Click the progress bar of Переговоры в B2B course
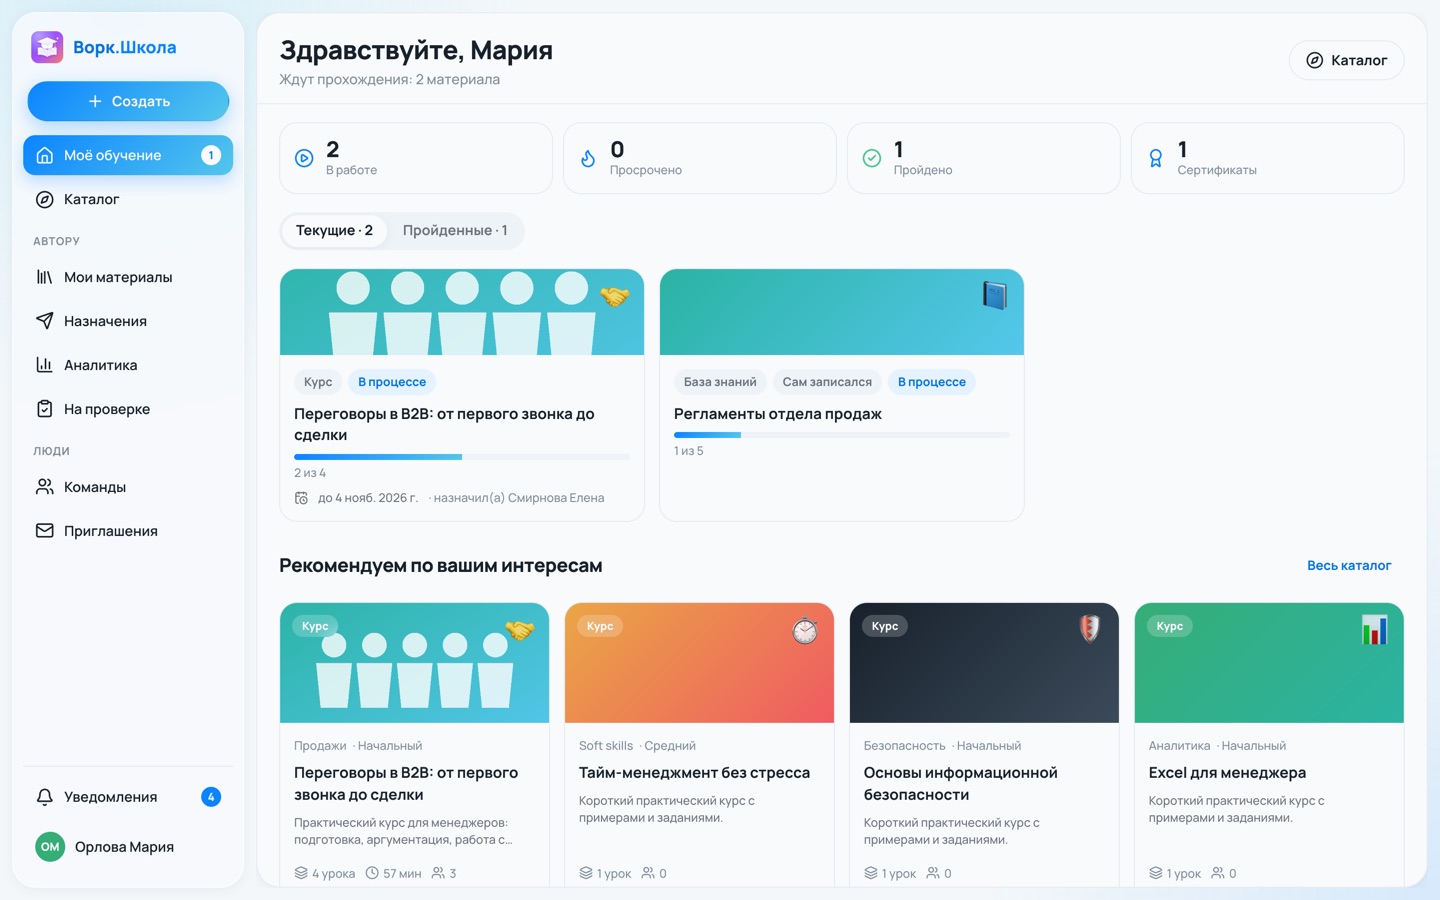 (462, 457)
